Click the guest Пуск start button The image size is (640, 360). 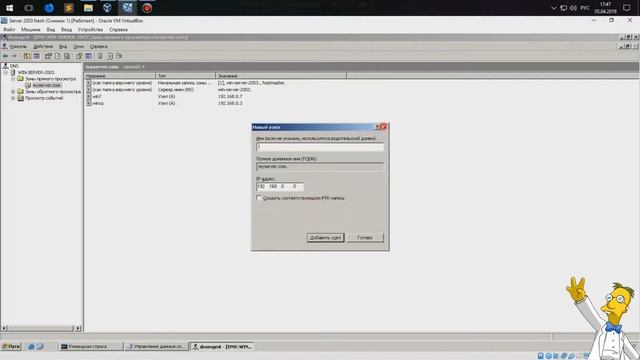pos(11,347)
